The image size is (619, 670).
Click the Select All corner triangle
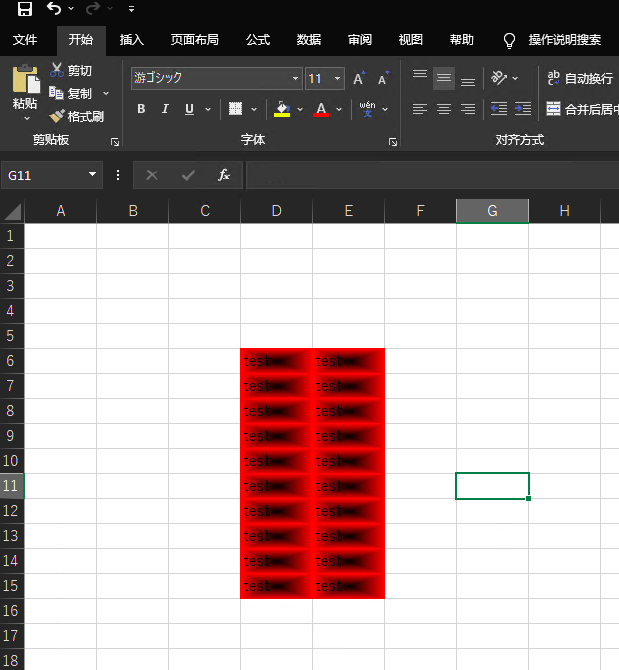click(12, 212)
